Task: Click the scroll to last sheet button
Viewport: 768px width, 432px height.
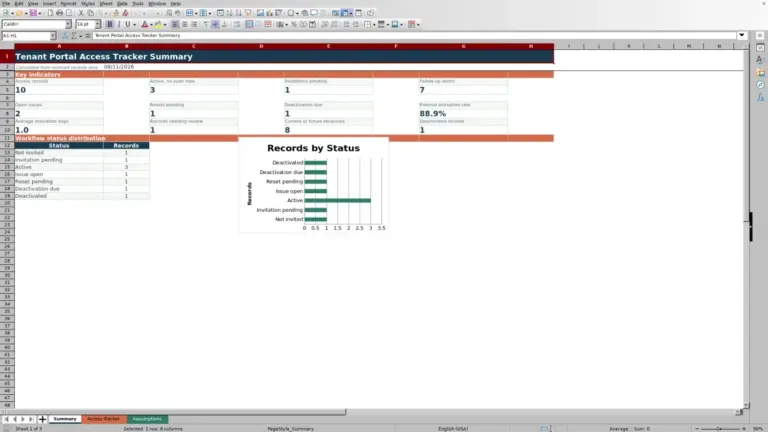Action: (31, 419)
